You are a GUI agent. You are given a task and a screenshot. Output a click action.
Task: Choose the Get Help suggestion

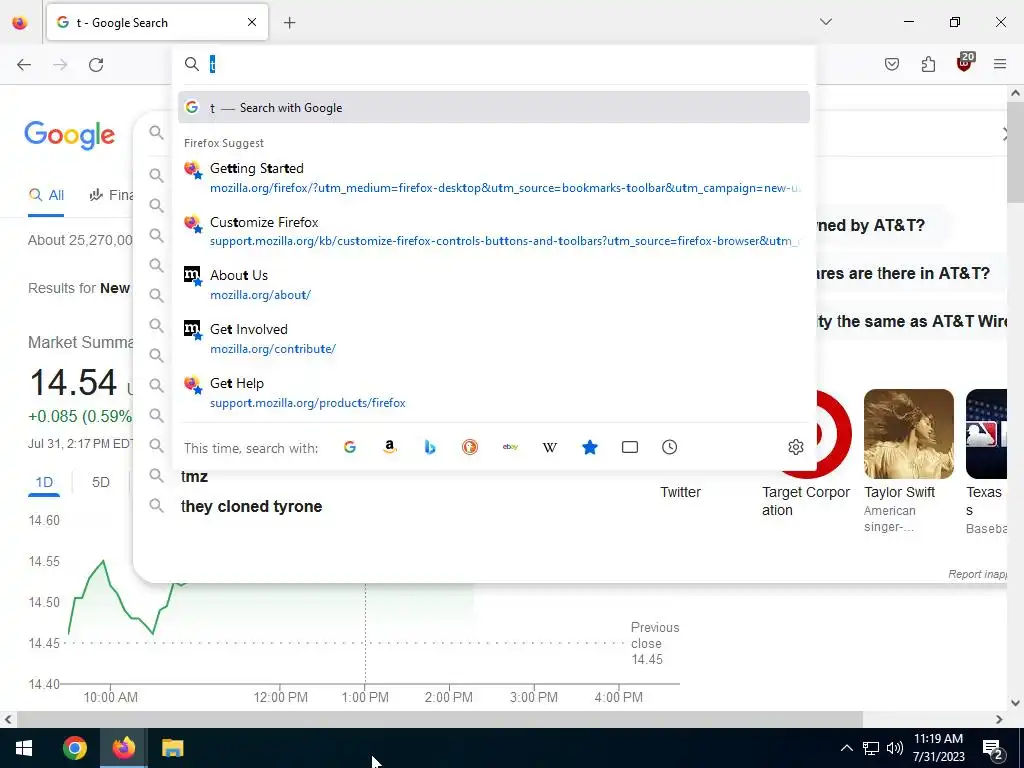coord(494,392)
